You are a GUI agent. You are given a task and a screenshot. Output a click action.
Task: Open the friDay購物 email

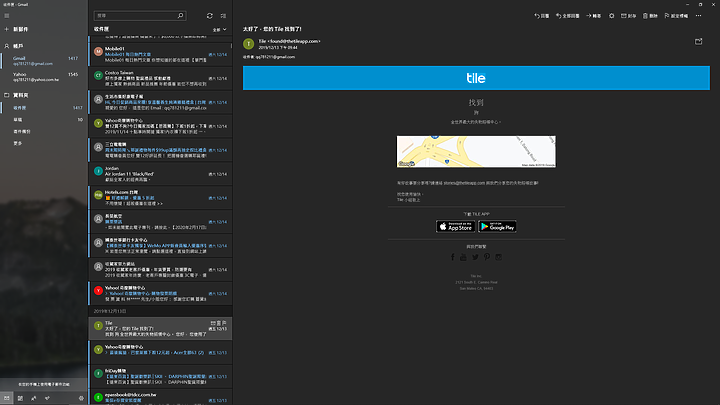161,376
